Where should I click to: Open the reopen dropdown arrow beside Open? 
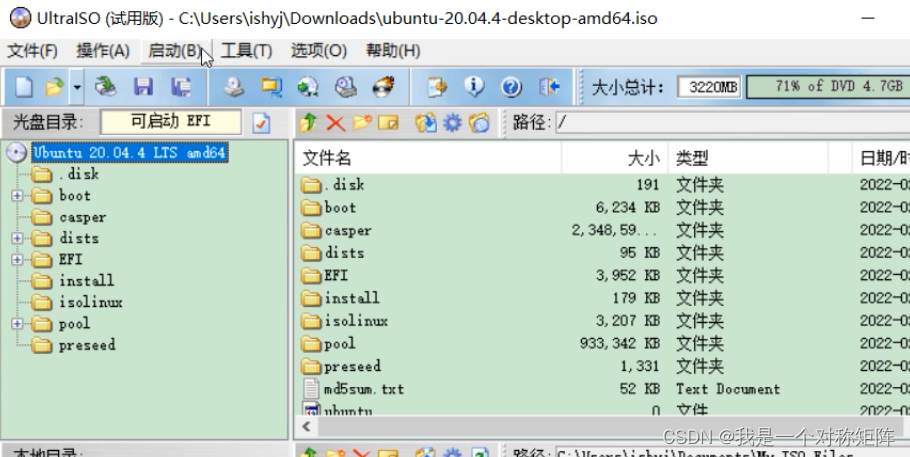77,87
